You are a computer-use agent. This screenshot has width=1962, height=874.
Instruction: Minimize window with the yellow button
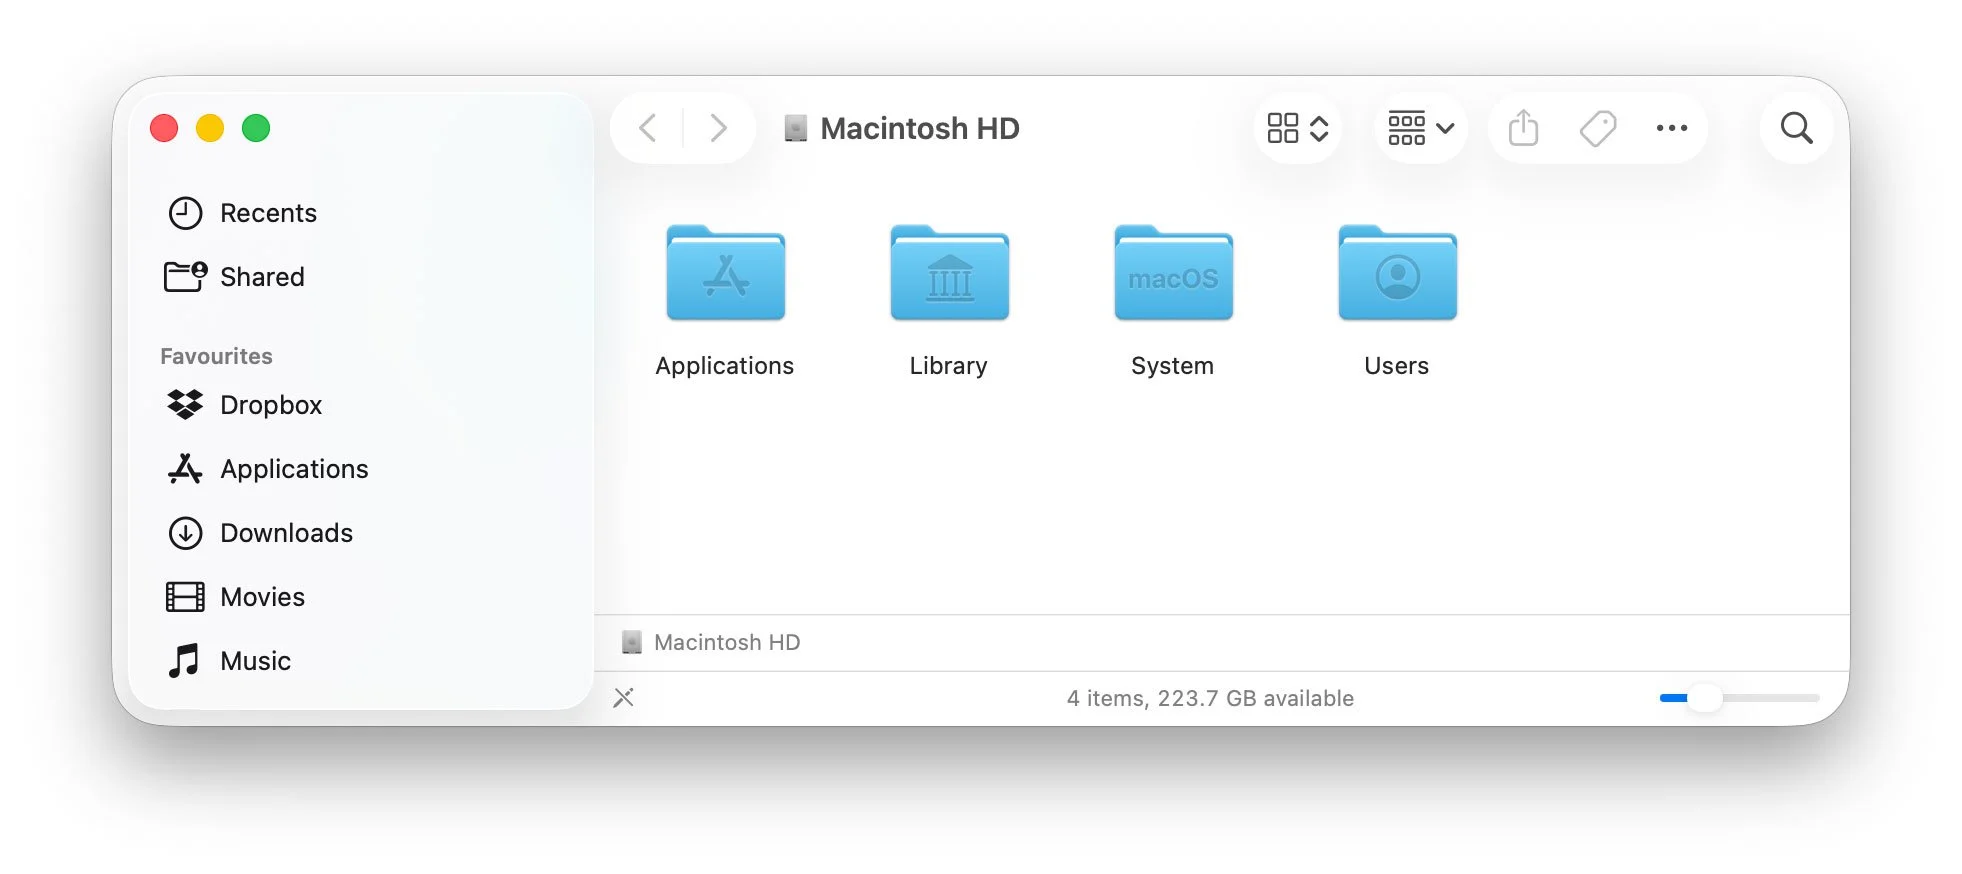tap(210, 128)
